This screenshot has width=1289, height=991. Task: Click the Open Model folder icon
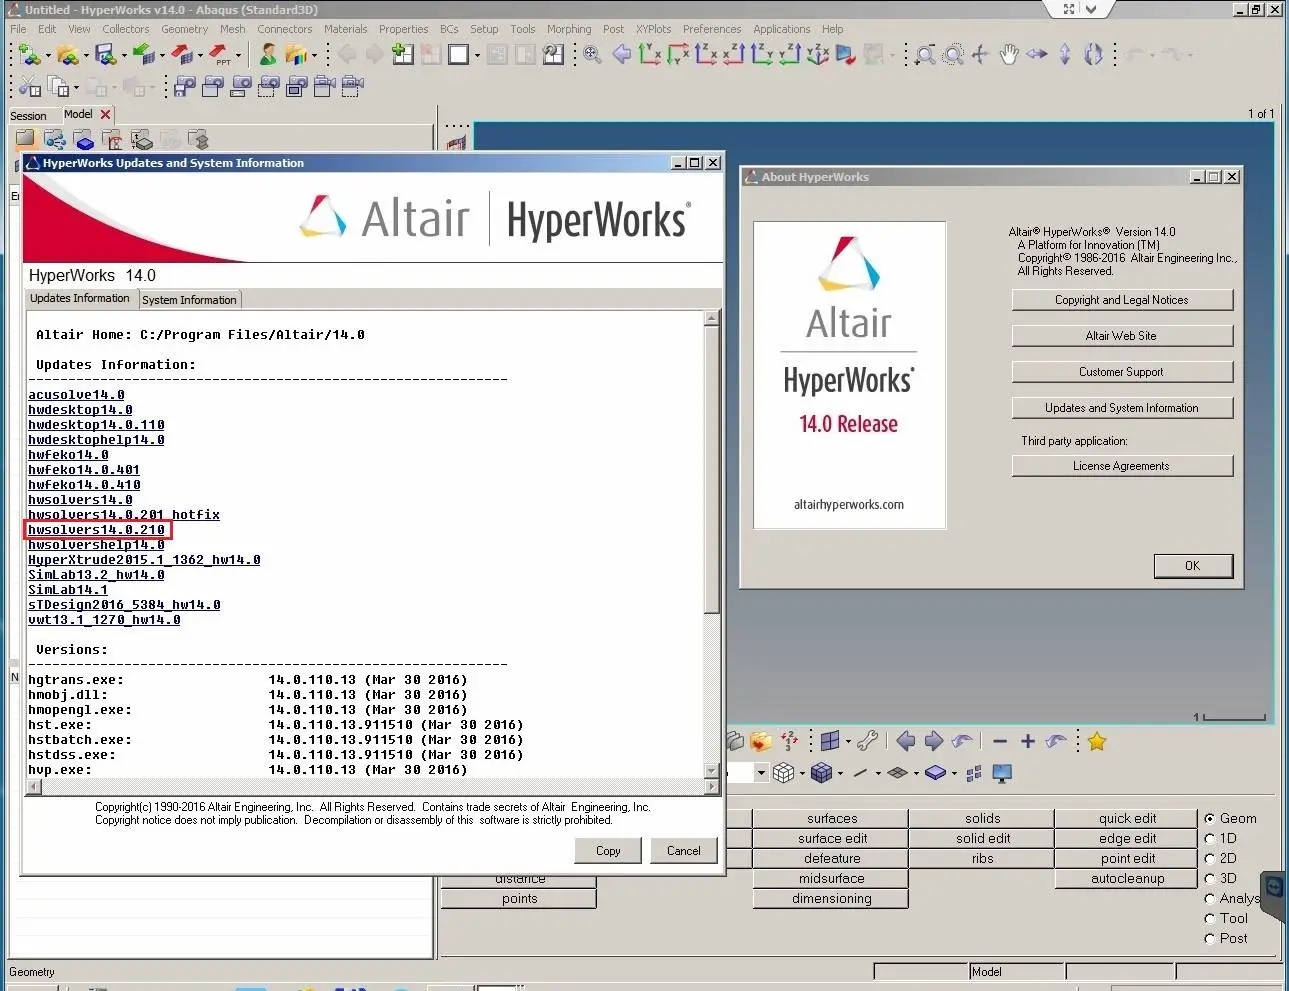pyautogui.click(x=67, y=54)
